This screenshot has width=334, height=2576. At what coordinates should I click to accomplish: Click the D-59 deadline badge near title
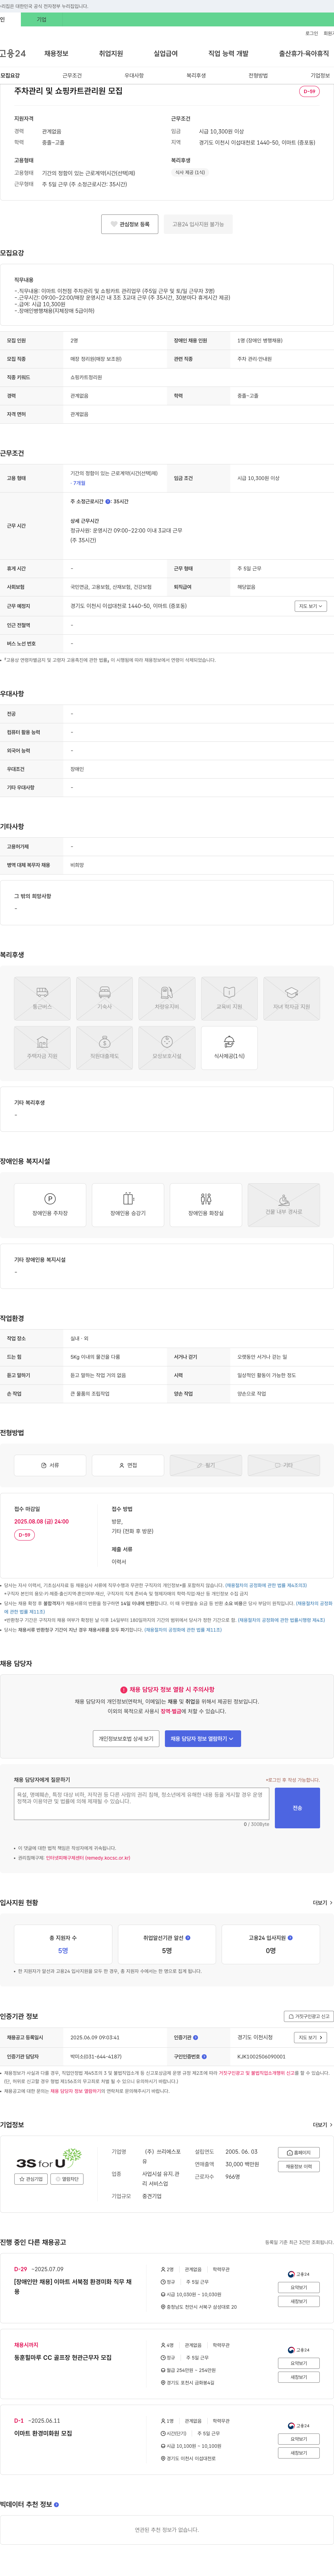click(309, 91)
